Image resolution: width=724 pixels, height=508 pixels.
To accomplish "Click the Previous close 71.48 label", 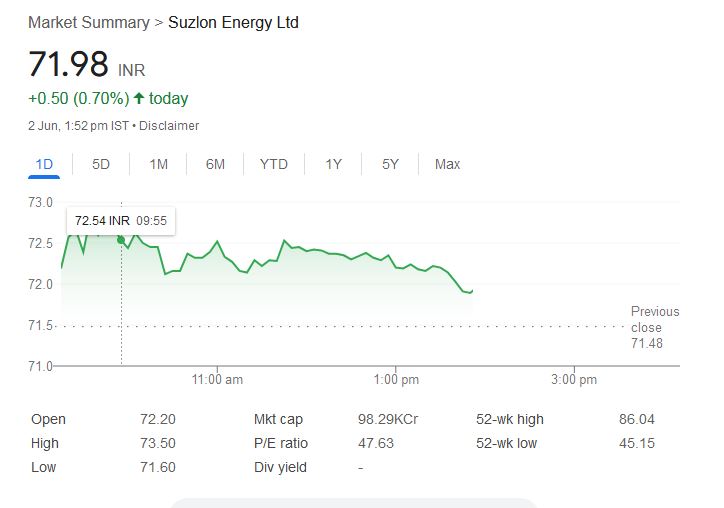I will pos(654,327).
